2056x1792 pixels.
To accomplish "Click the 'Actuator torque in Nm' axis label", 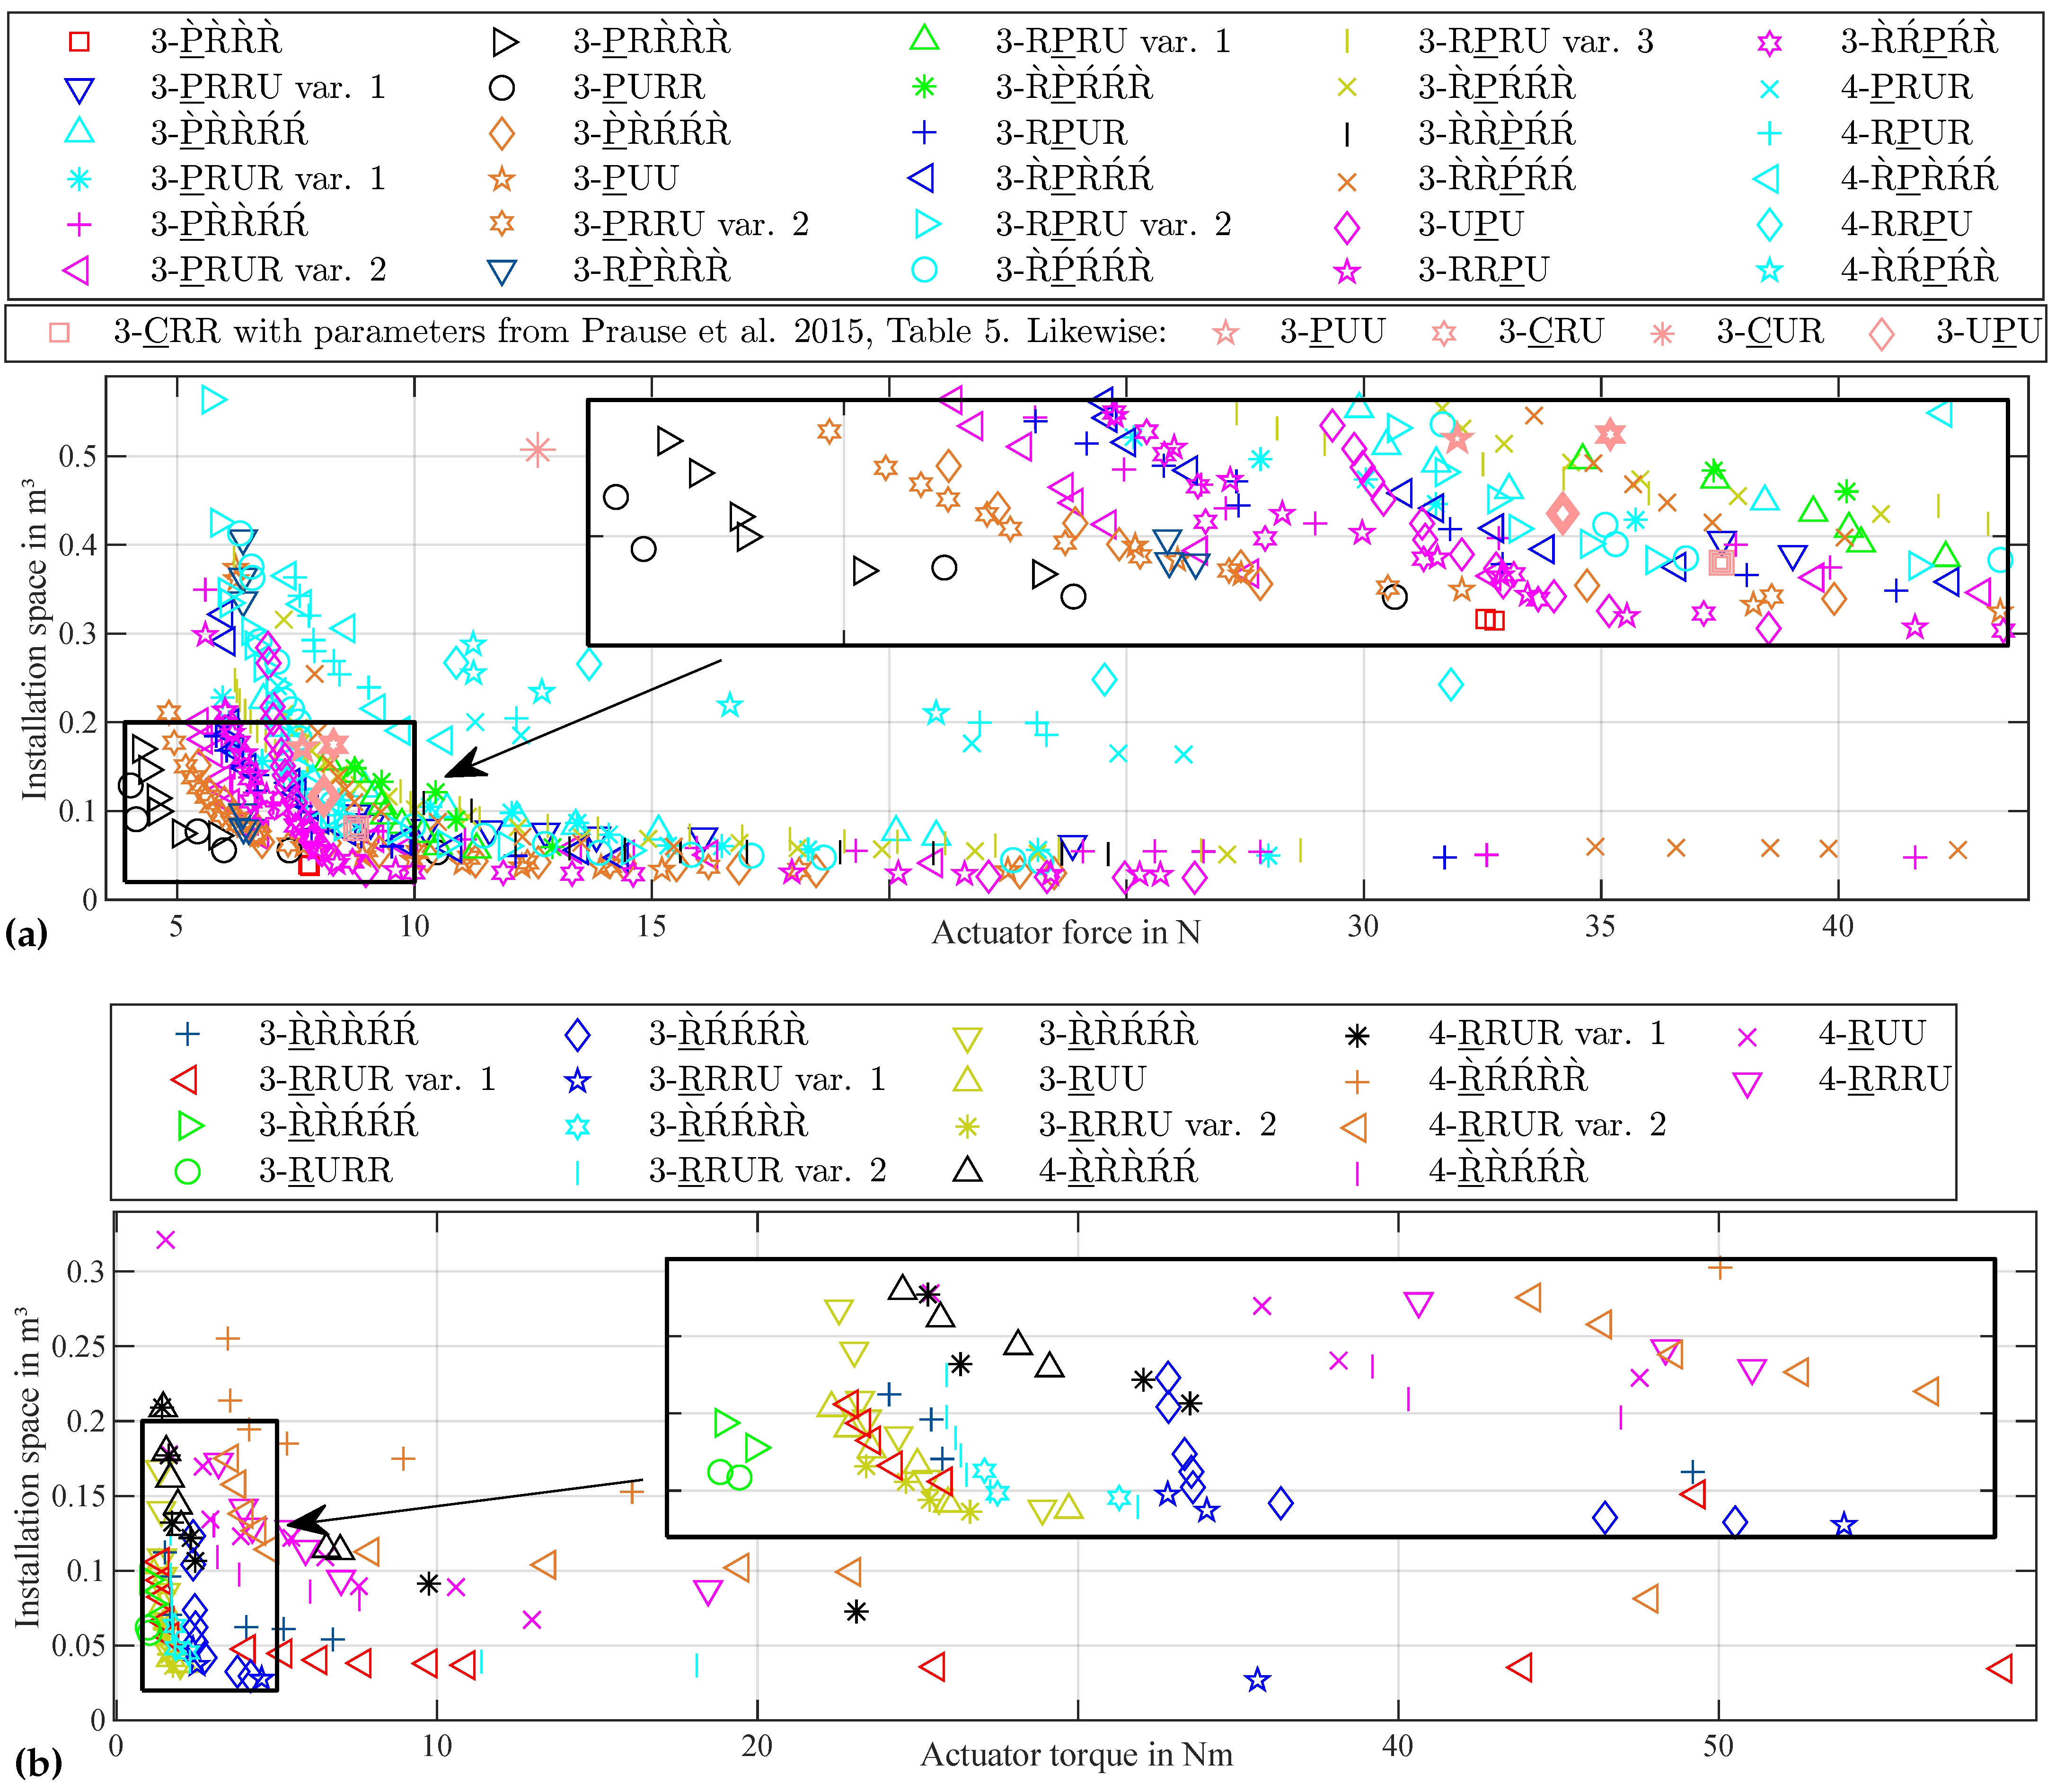I will (x=1076, y=1755).
